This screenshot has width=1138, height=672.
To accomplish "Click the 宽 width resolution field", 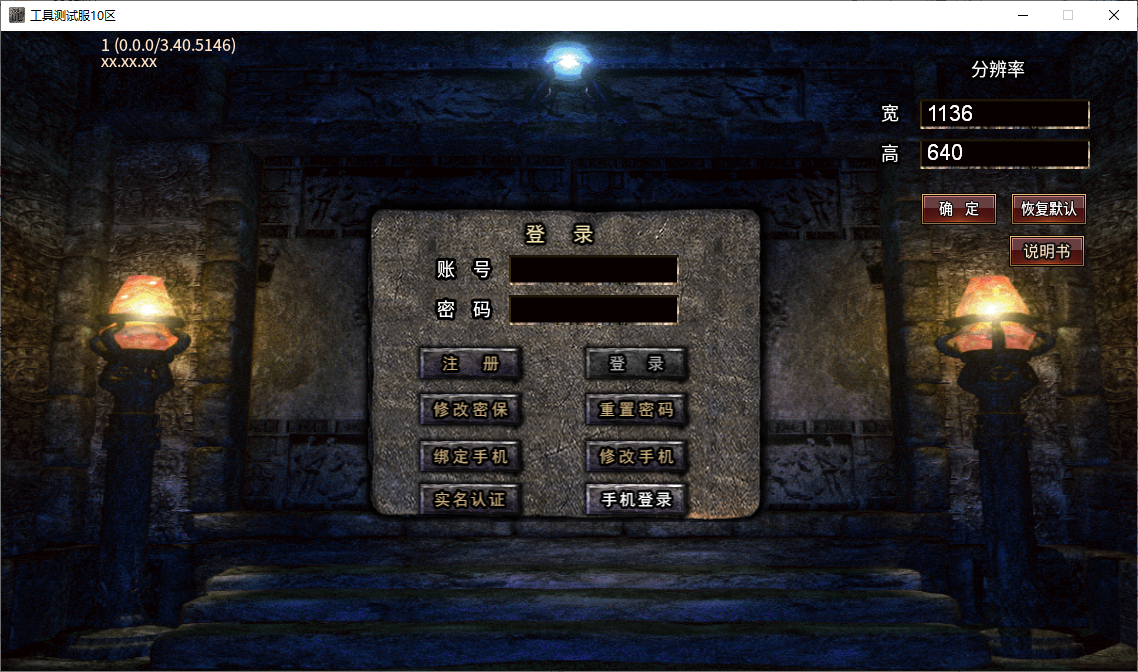I will [1004, 114].
